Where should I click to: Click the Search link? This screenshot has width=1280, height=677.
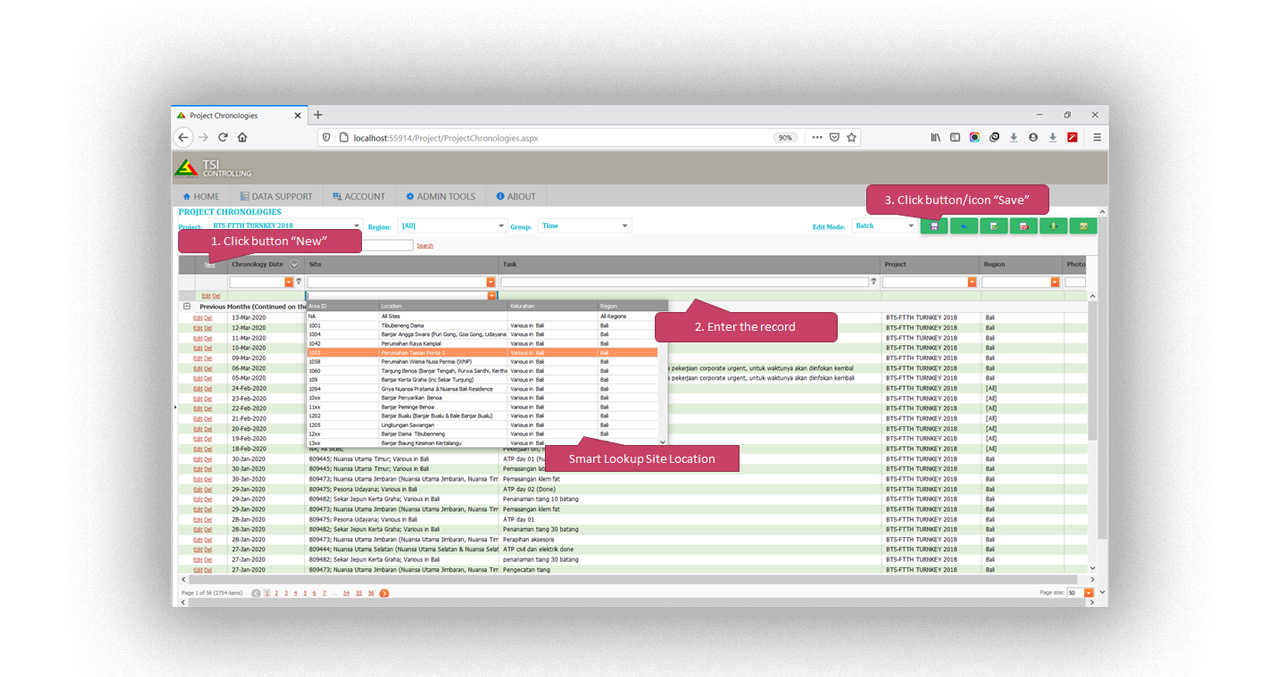424,244
